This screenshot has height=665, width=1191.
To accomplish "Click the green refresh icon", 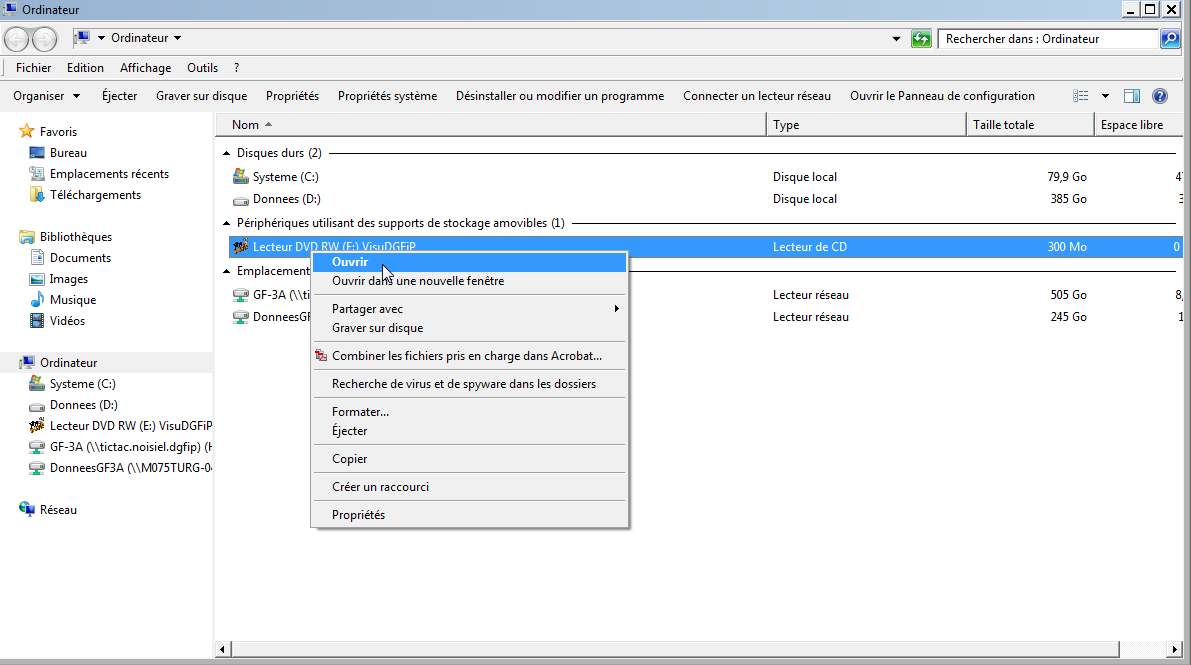I will tap(921, 39).
